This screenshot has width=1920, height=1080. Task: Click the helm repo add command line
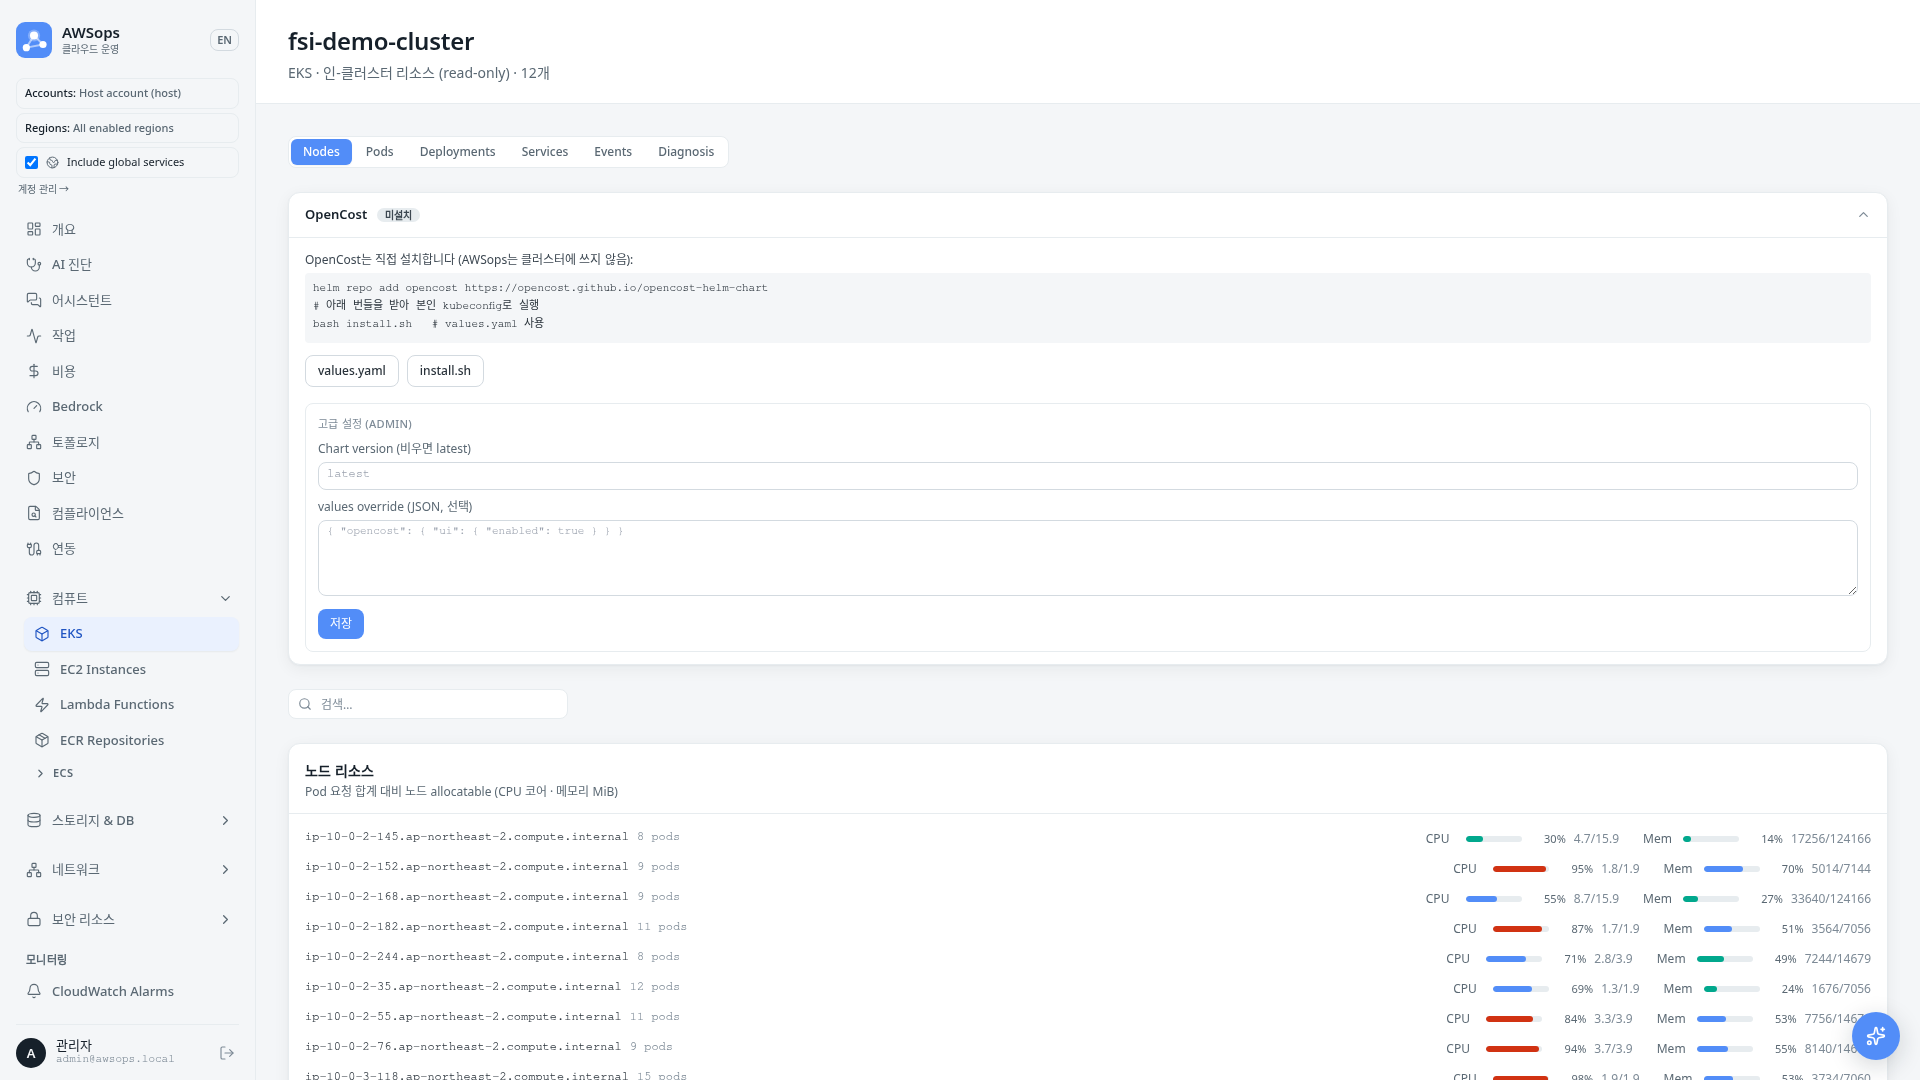point(540,288)
